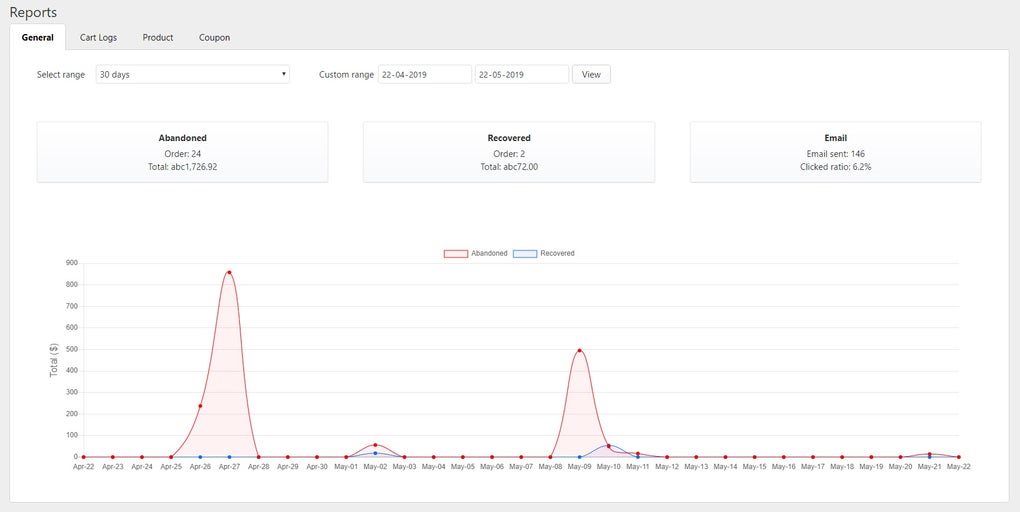
Task: Click the Recovered summary card
Action: pyautogui.click(x=509, y=152)
